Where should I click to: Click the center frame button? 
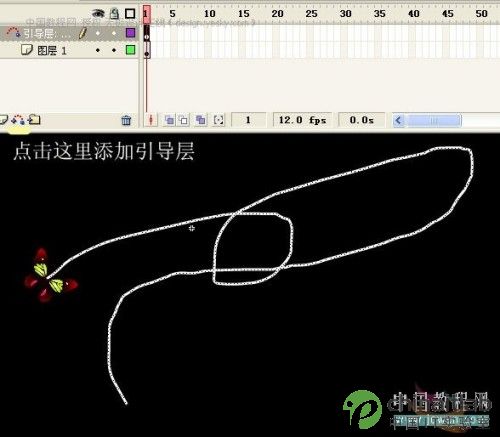(x=151, y=120)
